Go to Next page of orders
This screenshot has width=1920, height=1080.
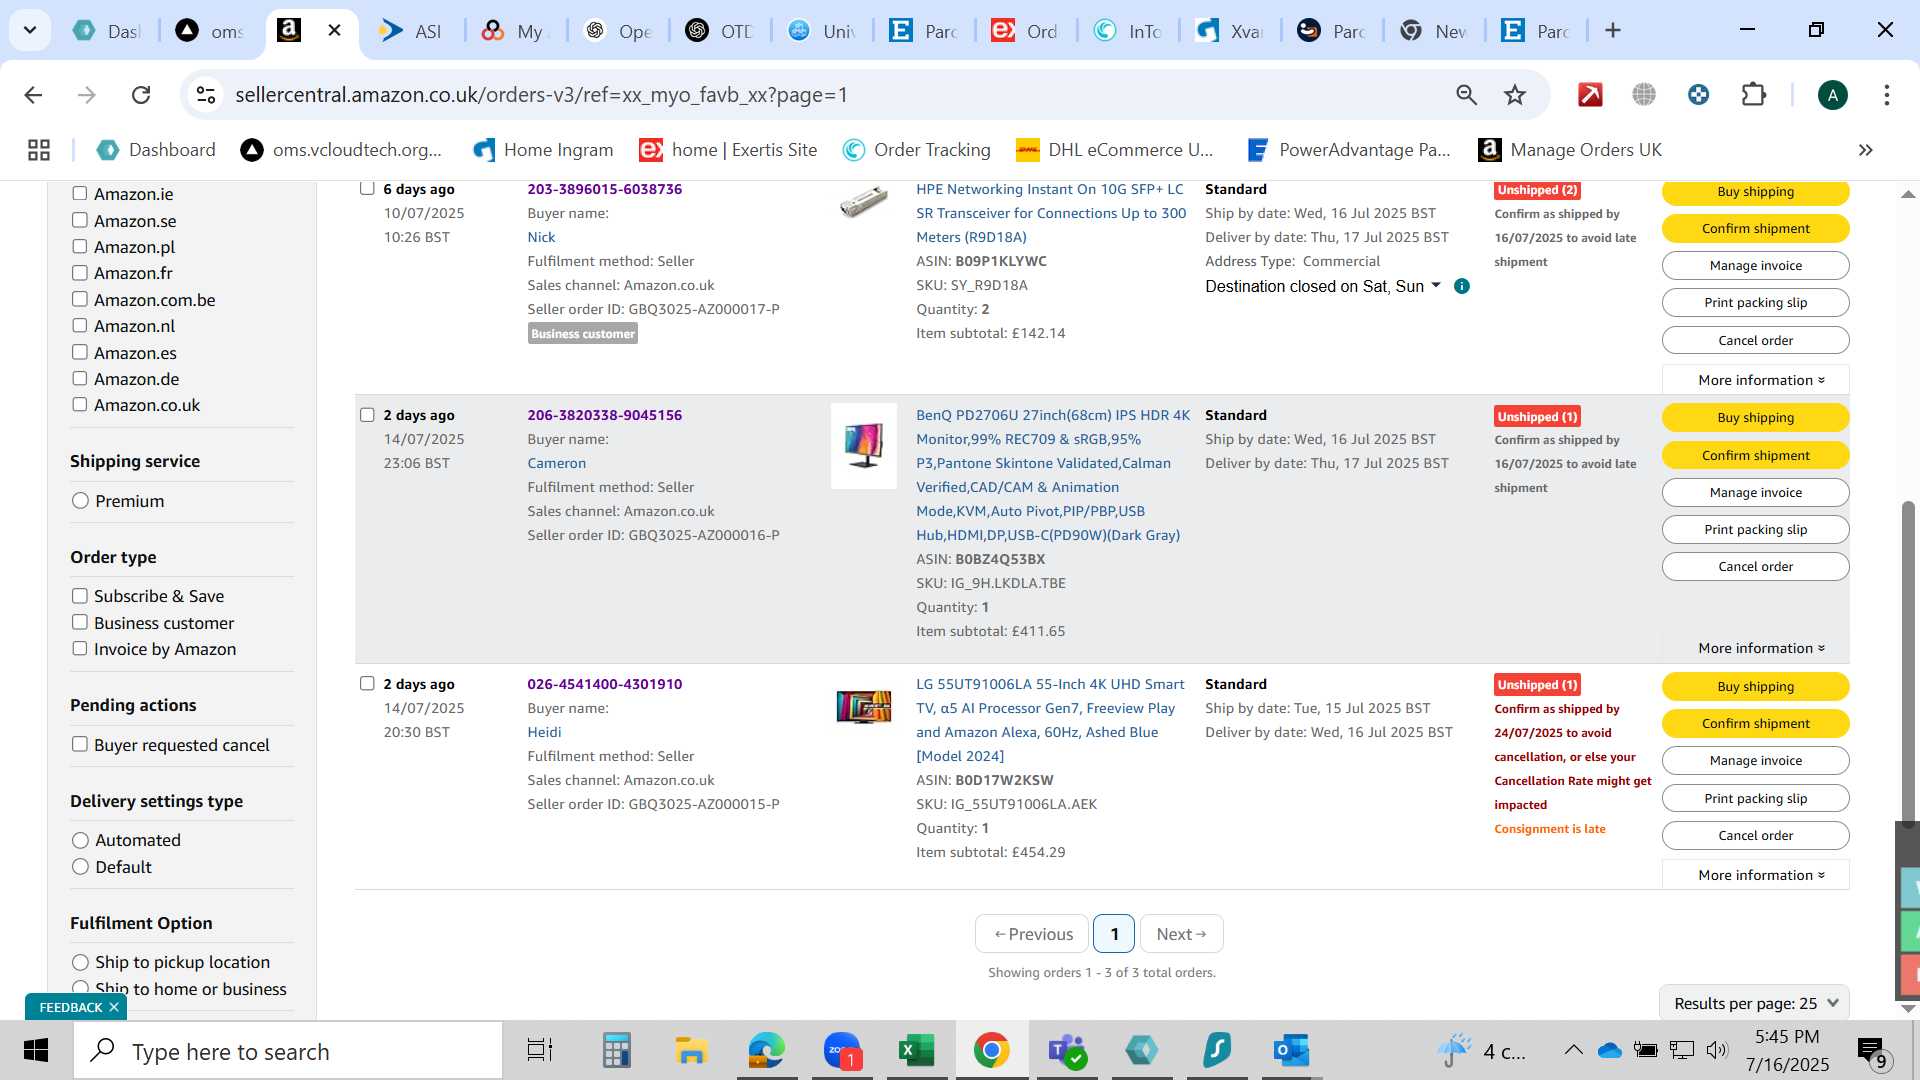(x=1181, y=934)
